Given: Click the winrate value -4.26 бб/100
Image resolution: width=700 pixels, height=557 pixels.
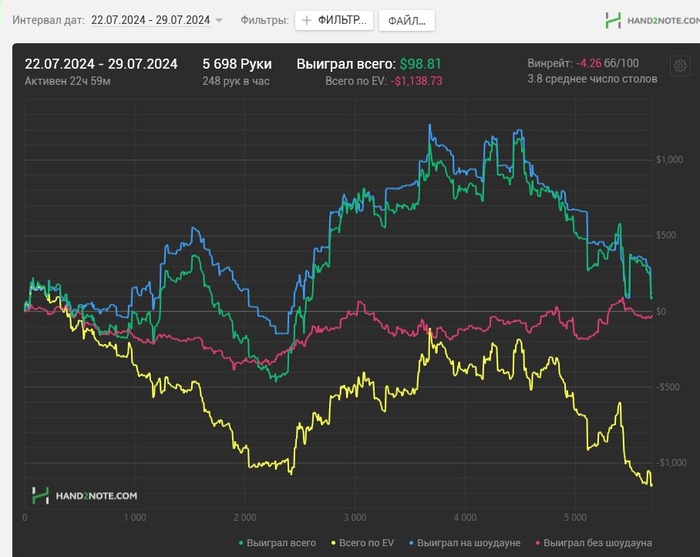Looking at the screenshot, I should tap(607, 63).
